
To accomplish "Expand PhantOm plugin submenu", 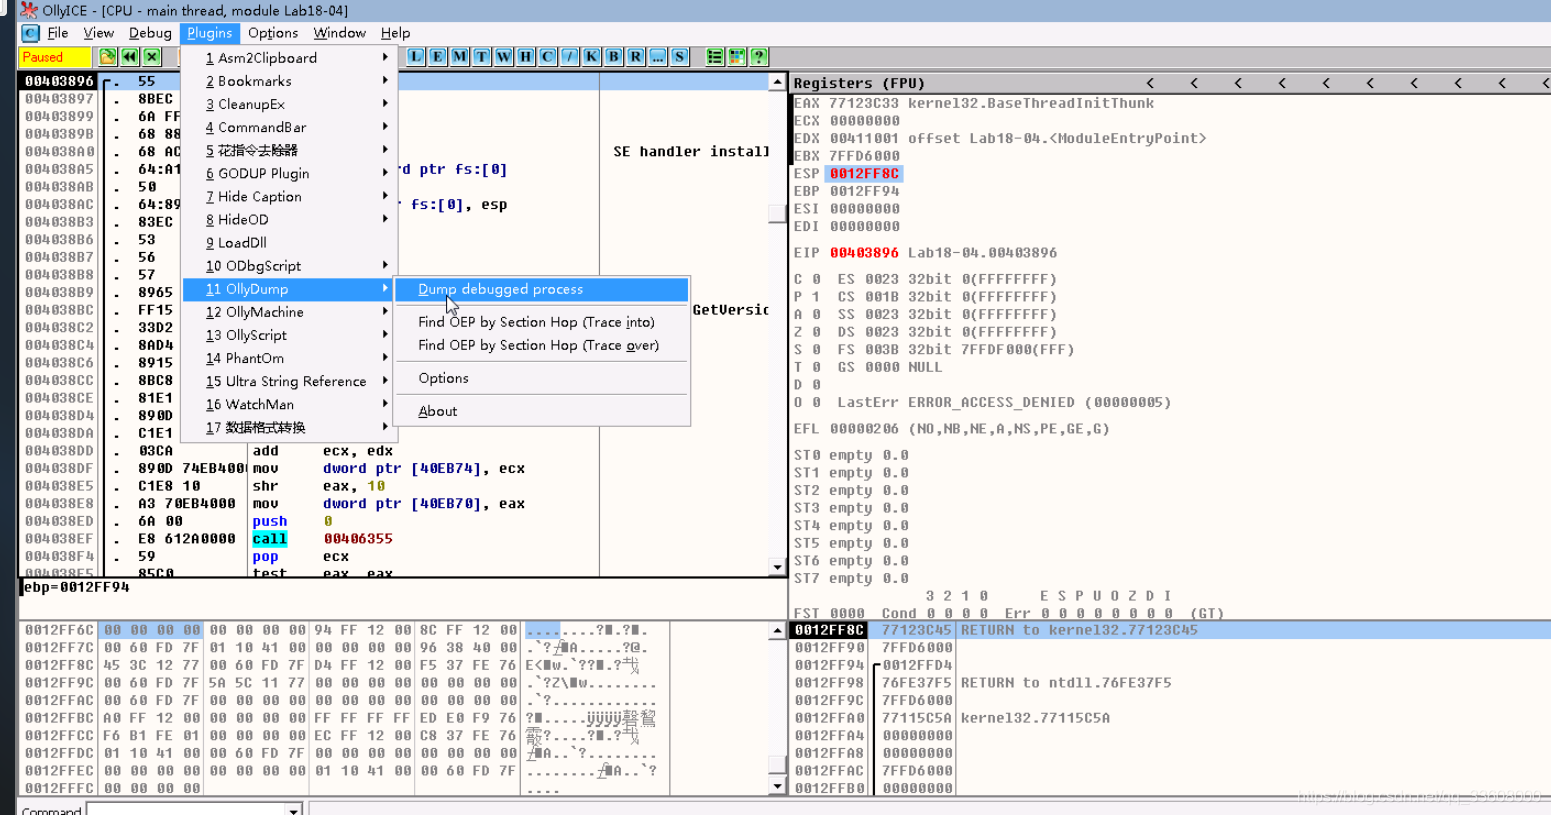I will [289, 358].
